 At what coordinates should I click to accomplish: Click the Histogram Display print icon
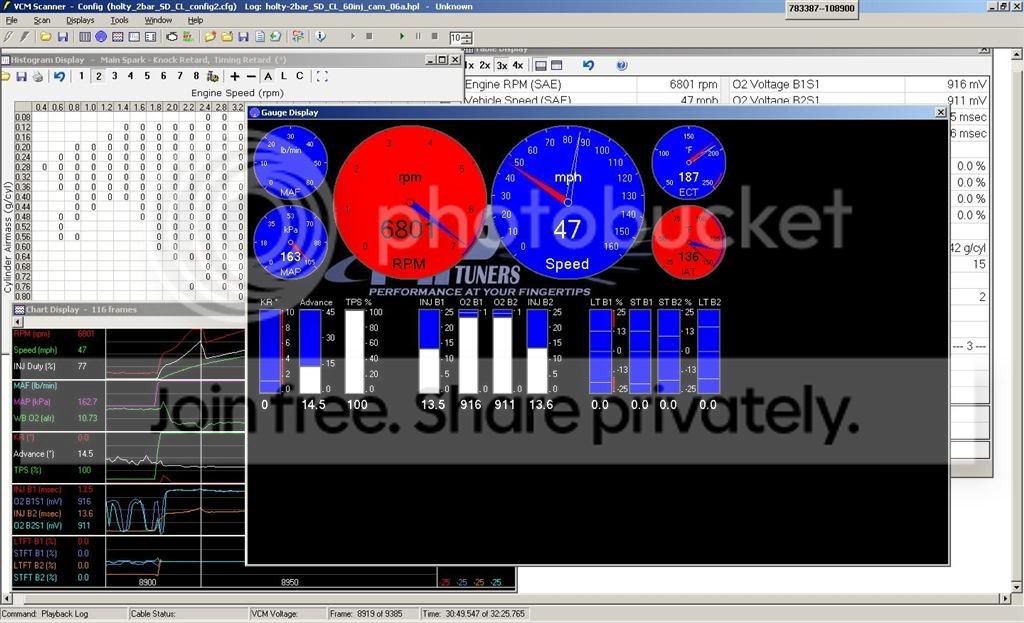(37, 76)
